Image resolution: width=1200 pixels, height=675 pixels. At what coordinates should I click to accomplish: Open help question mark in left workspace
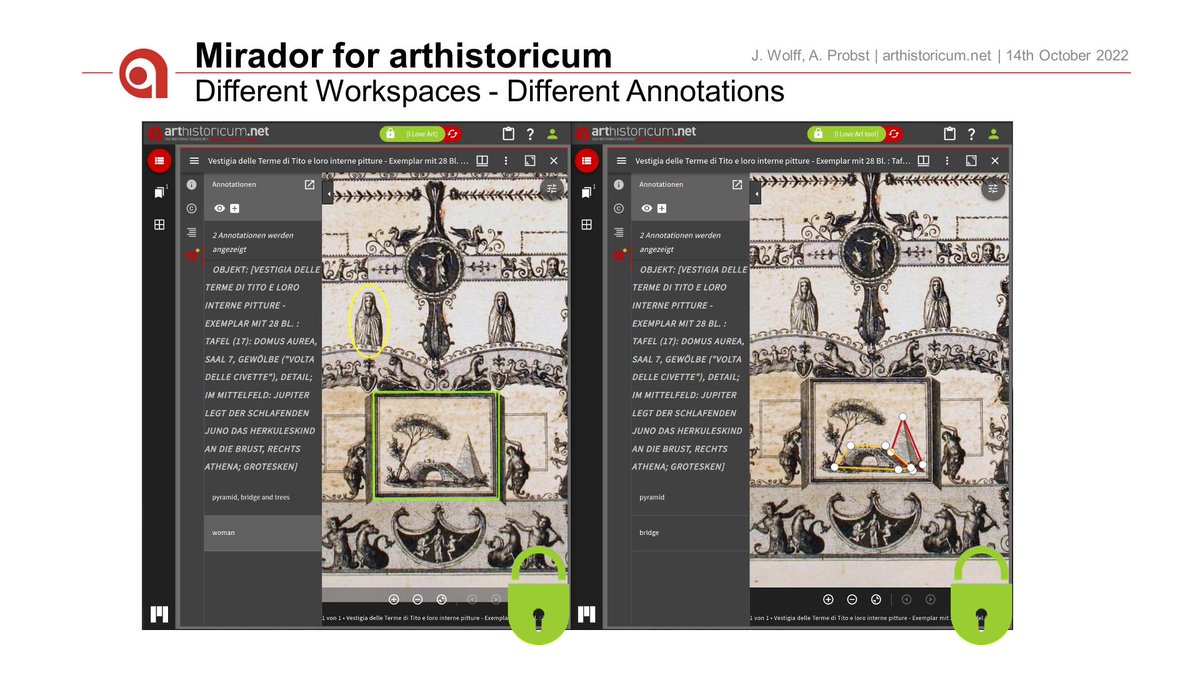[x=530, y=134]
